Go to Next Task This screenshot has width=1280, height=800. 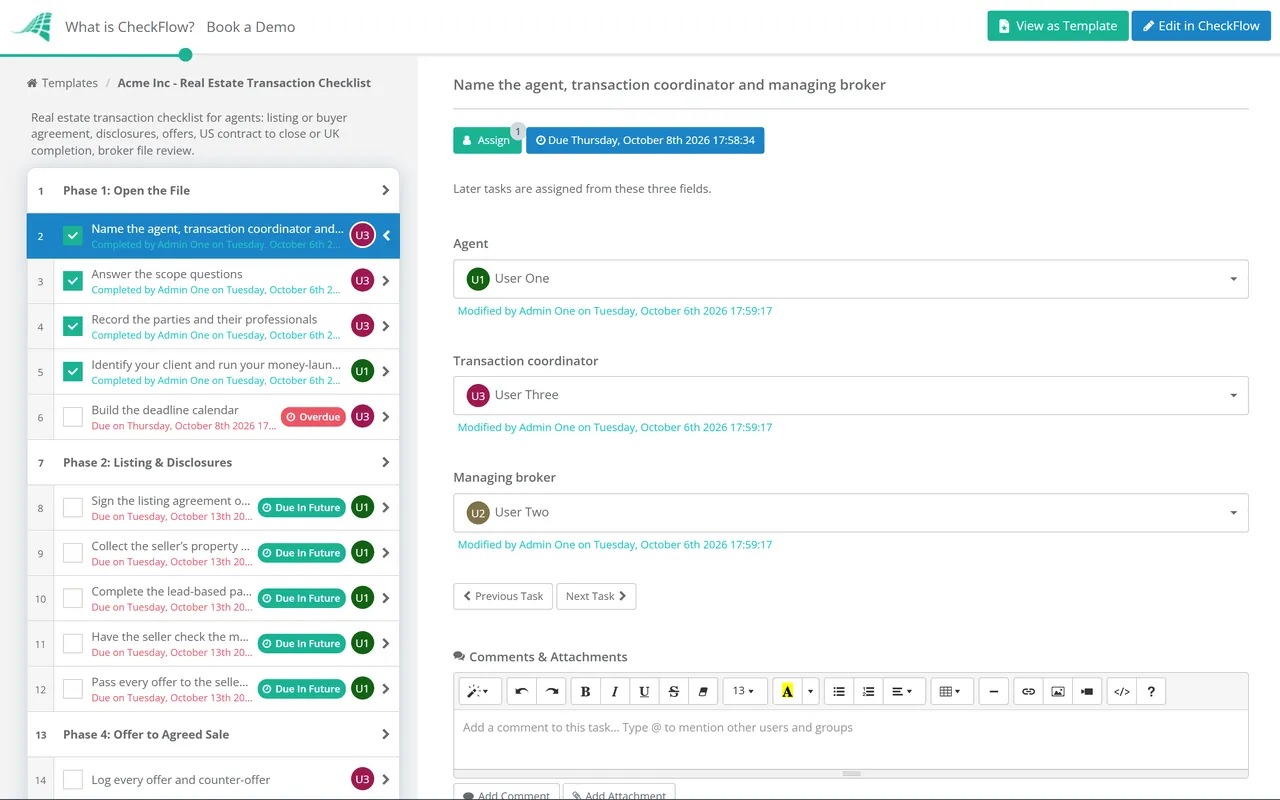pos(596,596)
